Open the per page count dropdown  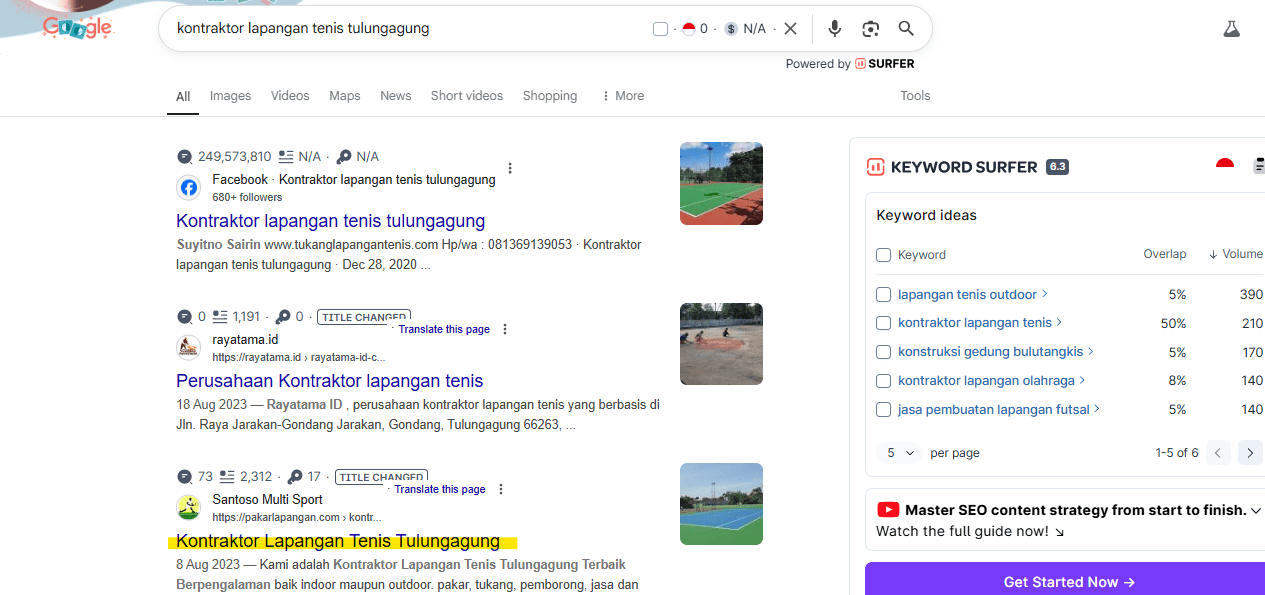click(901, 453)
